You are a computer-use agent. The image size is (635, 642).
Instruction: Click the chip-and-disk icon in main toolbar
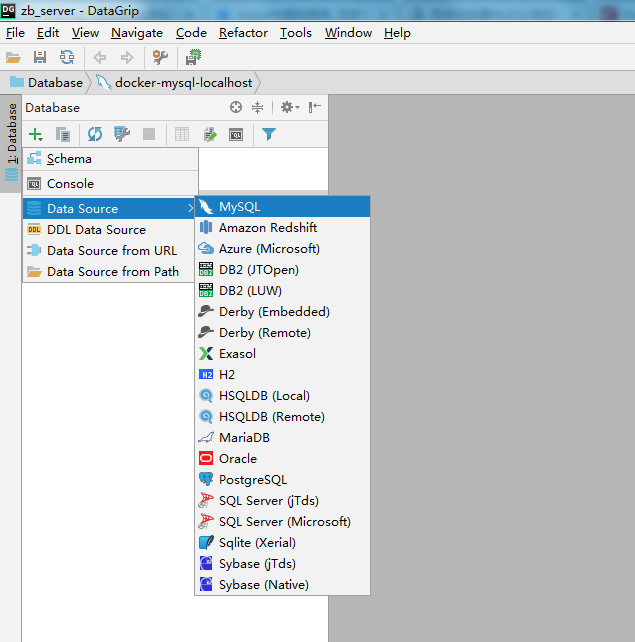193,57
